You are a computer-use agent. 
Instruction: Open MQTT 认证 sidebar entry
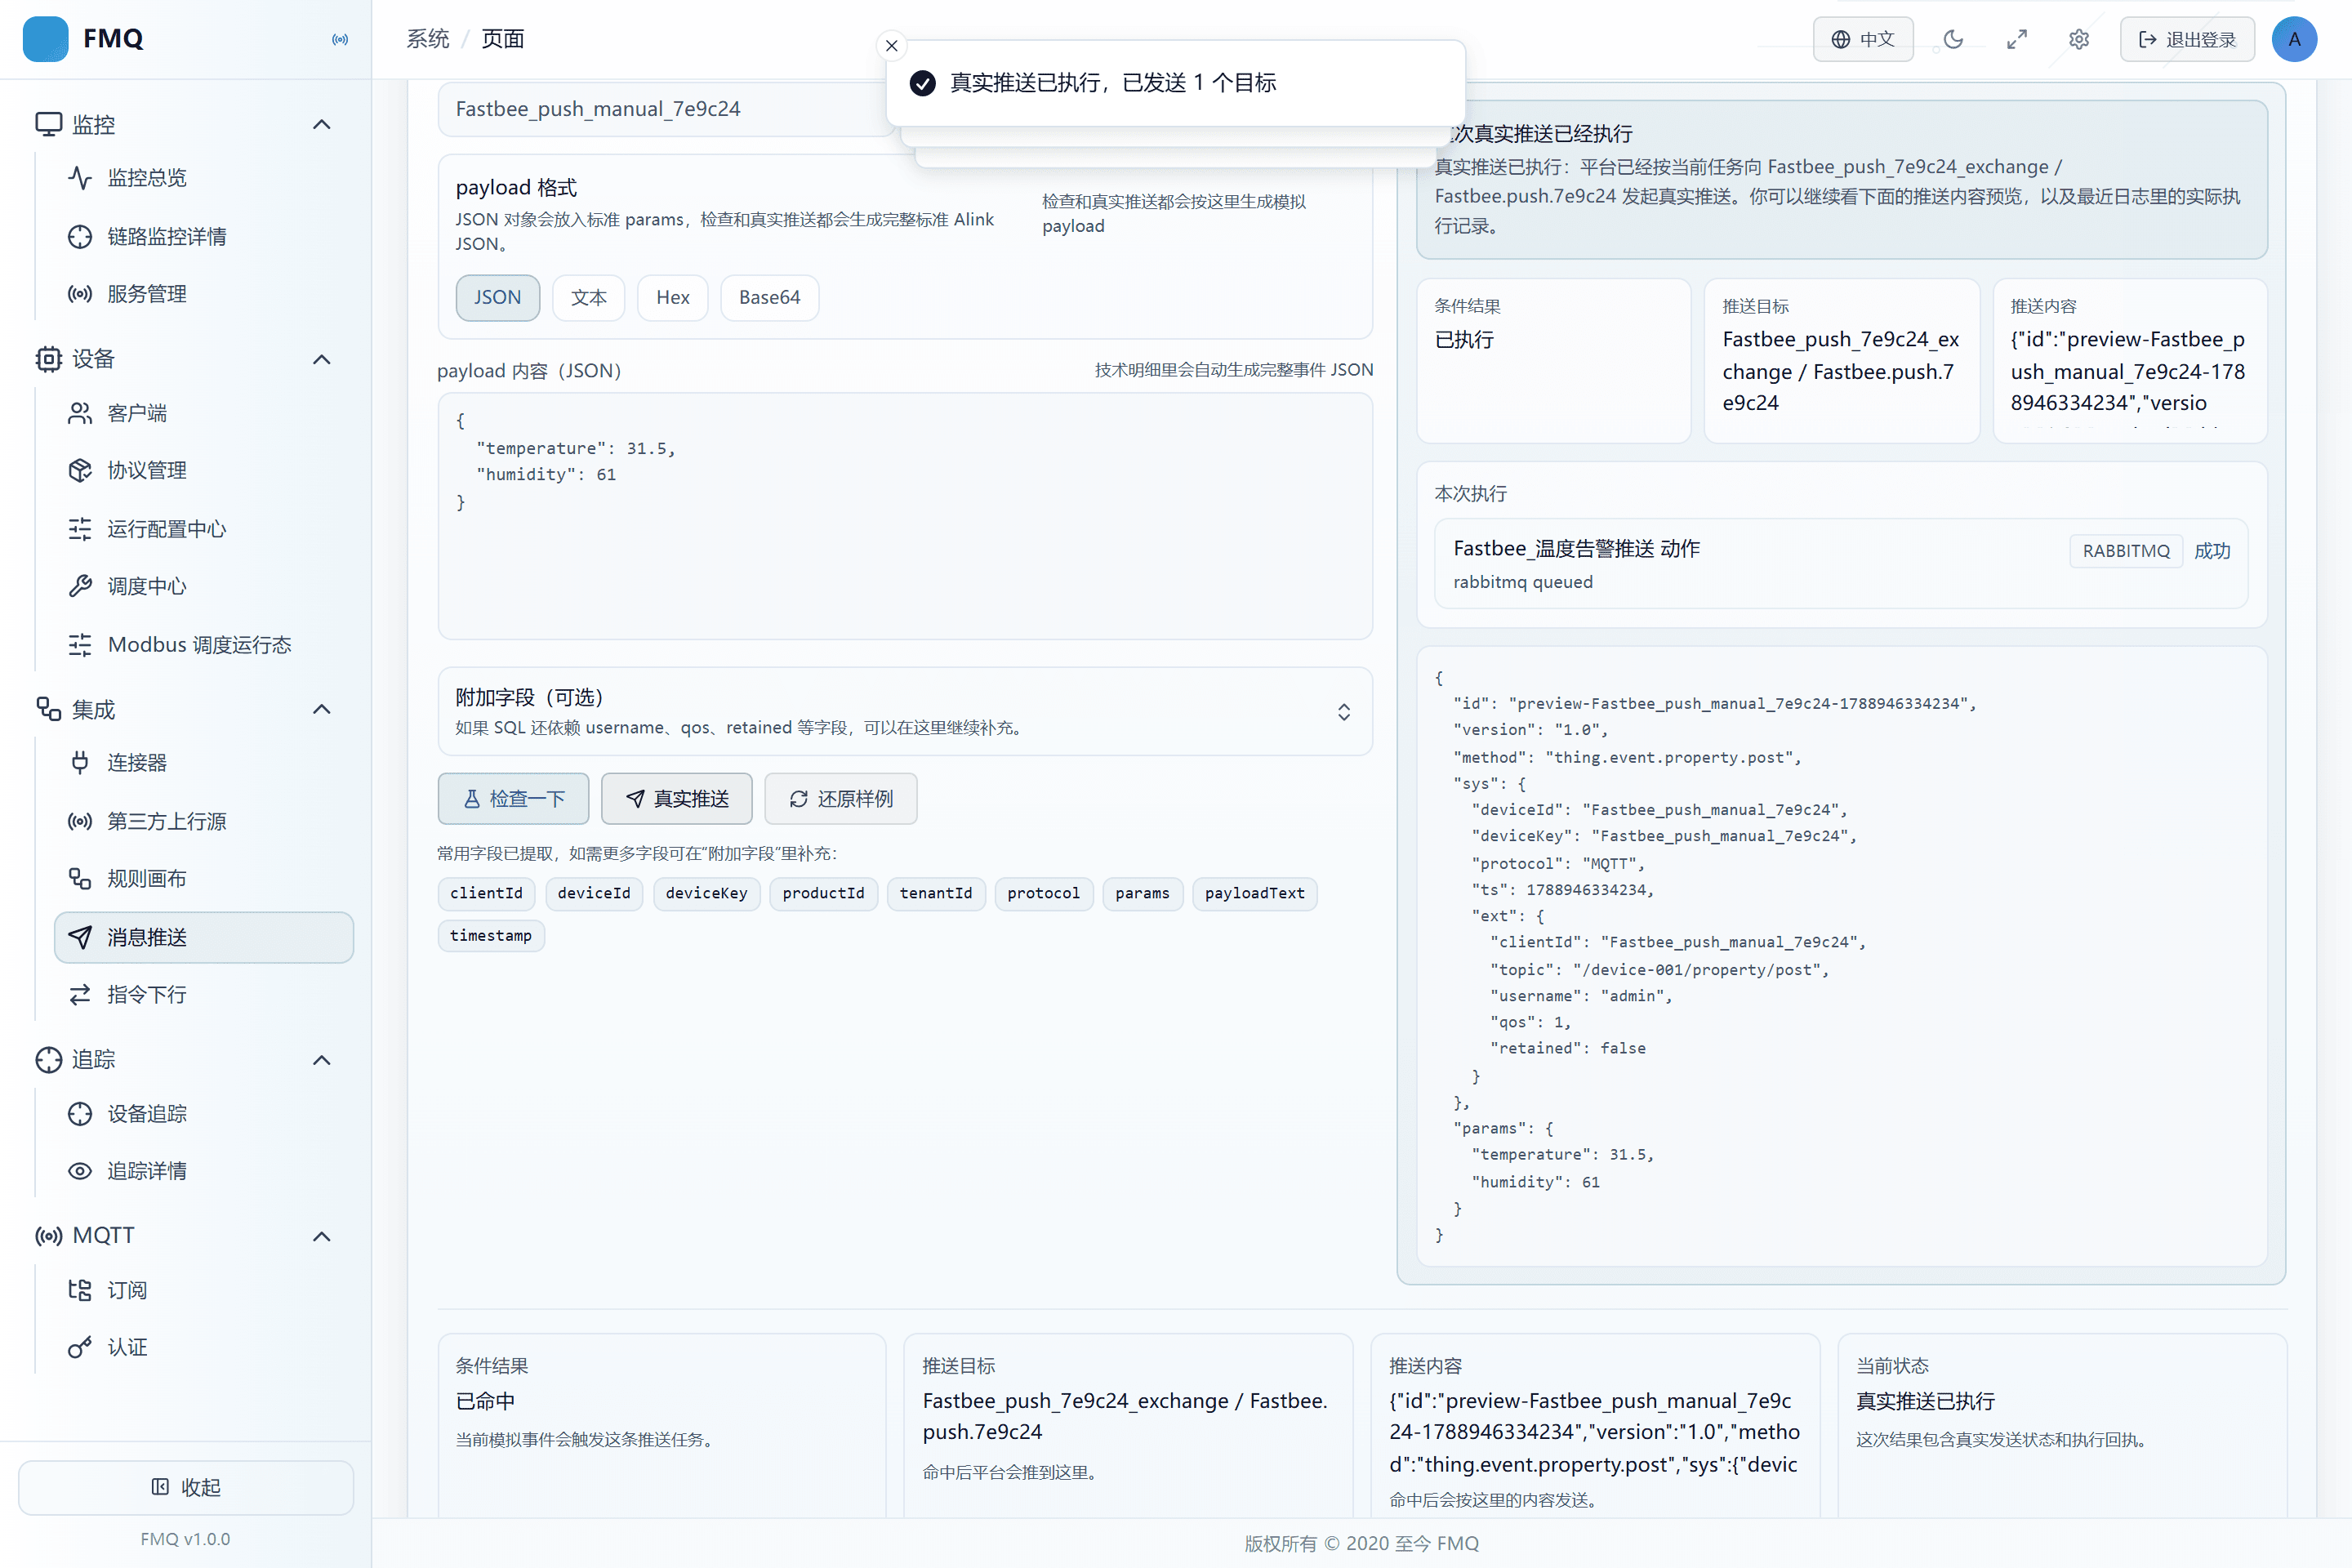coord(203,1348)
